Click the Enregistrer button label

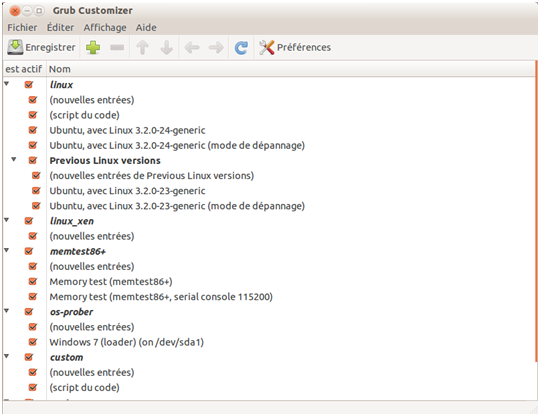[x=50, y=48]
